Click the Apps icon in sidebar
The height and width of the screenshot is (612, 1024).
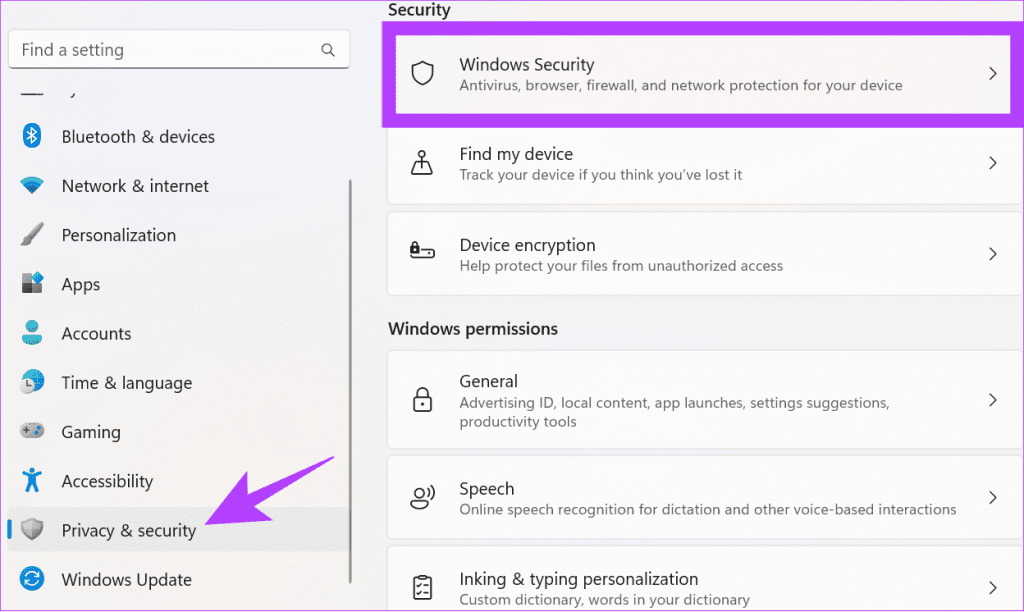coord(32,284)
